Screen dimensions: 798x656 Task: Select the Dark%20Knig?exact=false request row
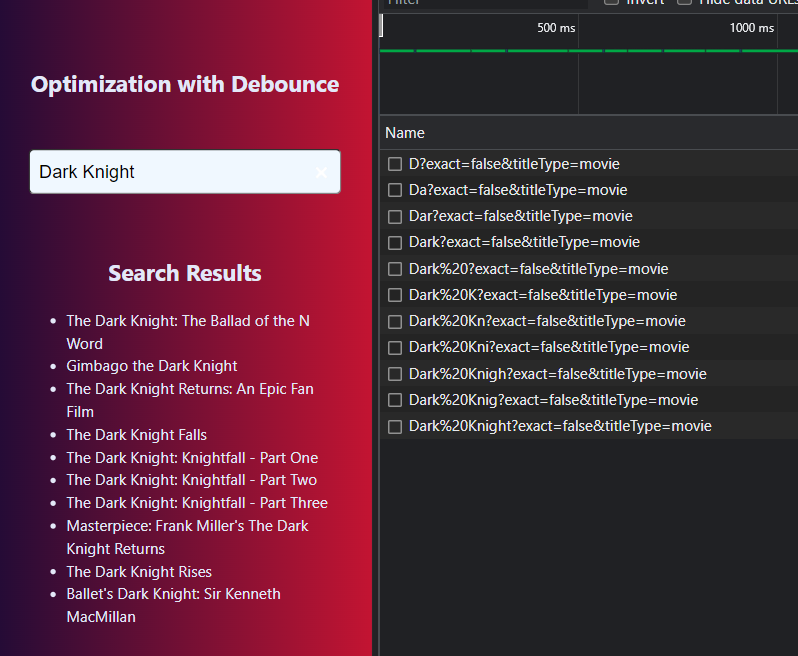589,400
